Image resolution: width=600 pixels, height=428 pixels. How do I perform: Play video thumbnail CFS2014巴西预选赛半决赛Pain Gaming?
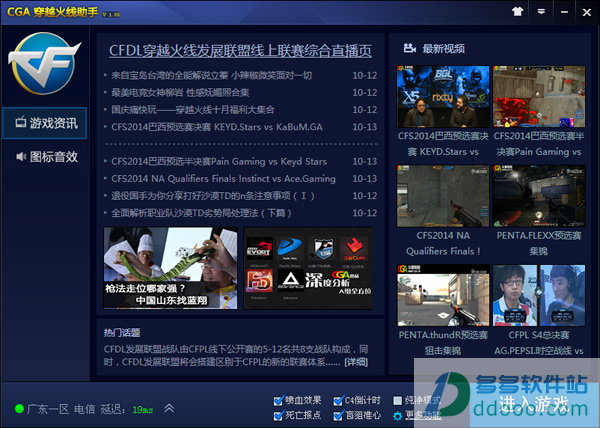539,96
